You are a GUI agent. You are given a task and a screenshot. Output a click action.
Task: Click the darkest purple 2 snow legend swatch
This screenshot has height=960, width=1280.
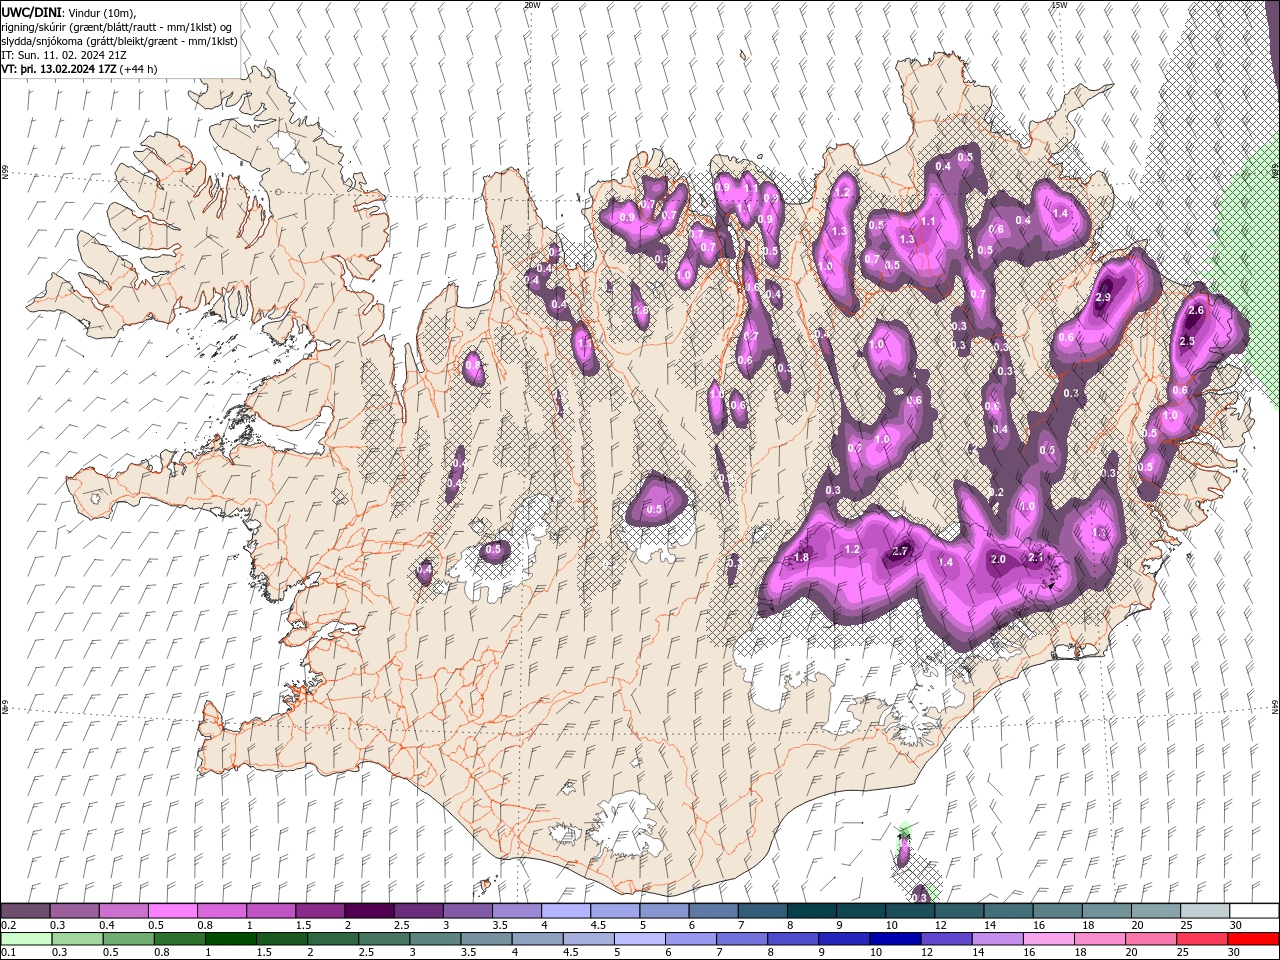coord(368,911)
